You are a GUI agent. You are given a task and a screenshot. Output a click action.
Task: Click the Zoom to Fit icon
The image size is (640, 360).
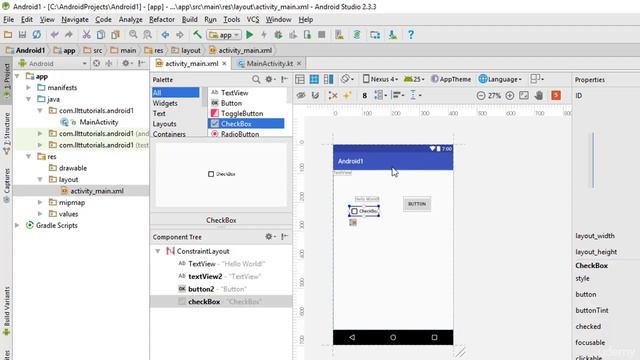coord(524,96)
